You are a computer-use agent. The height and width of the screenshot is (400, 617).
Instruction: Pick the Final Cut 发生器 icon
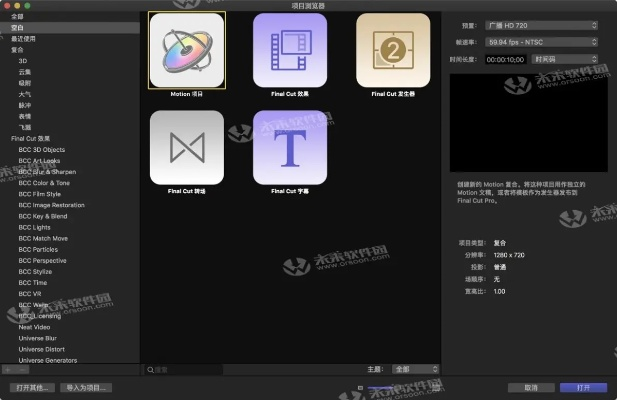(393, 51)
